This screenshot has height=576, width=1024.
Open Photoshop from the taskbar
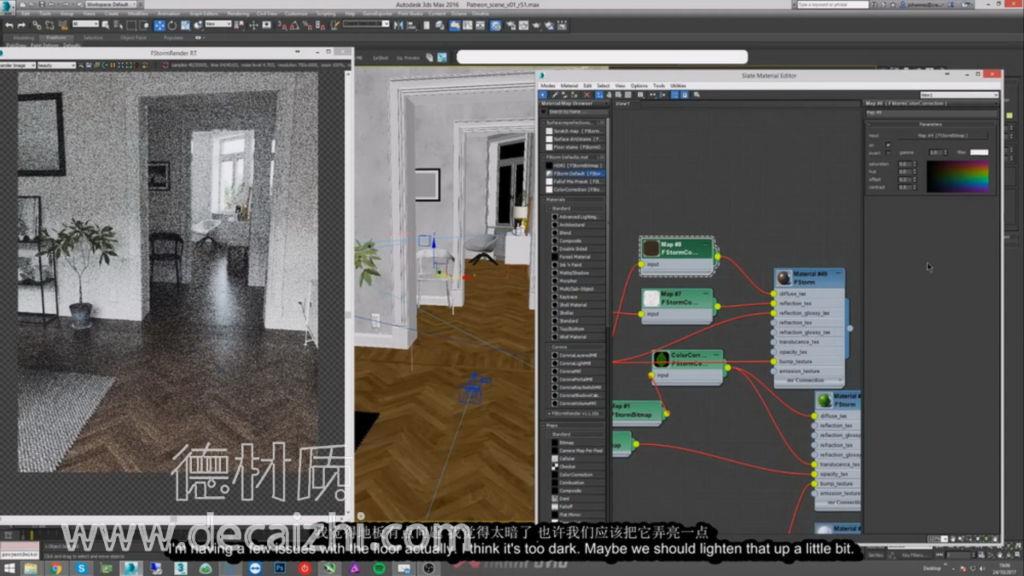coord(280,568)
